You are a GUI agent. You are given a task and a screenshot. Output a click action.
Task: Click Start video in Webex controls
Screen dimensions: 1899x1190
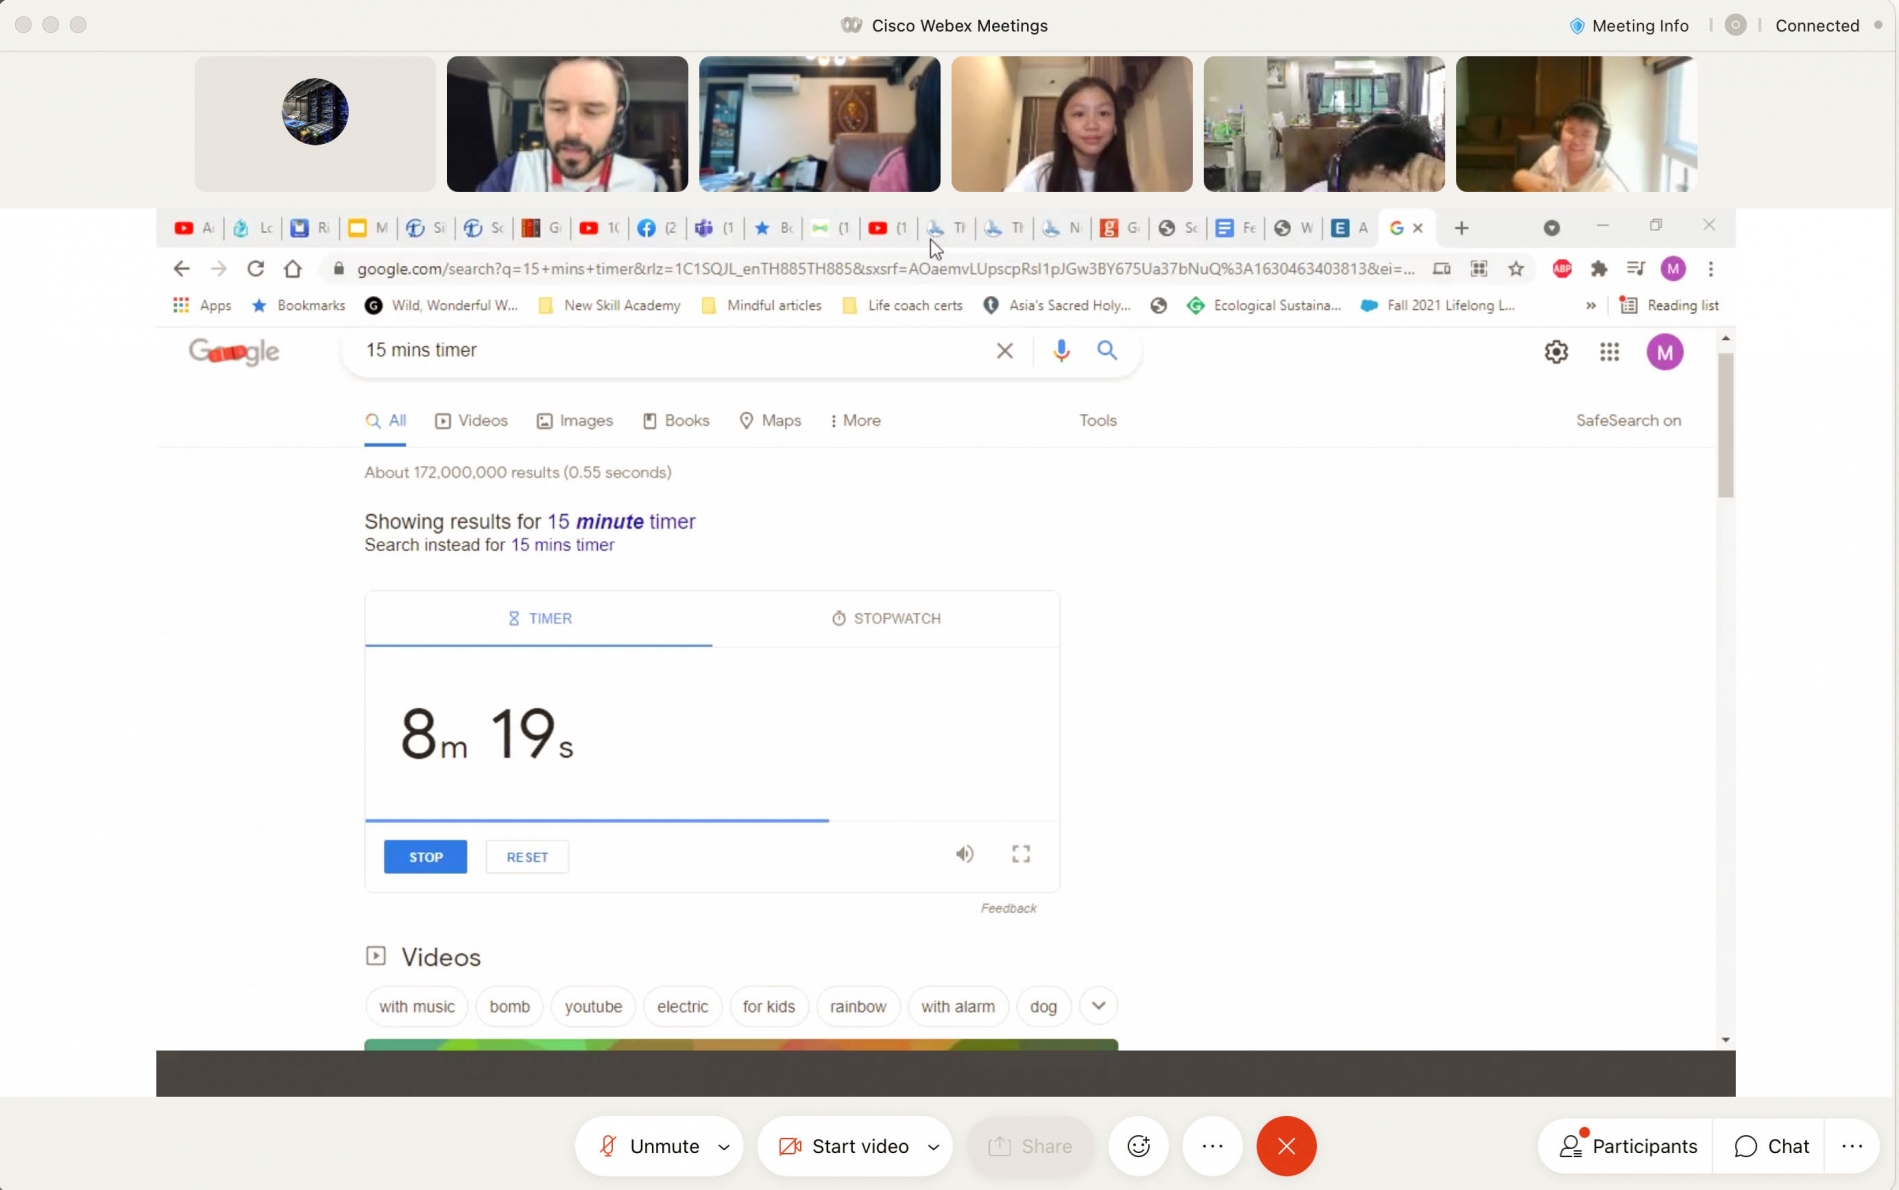[x=843, y=1146]
